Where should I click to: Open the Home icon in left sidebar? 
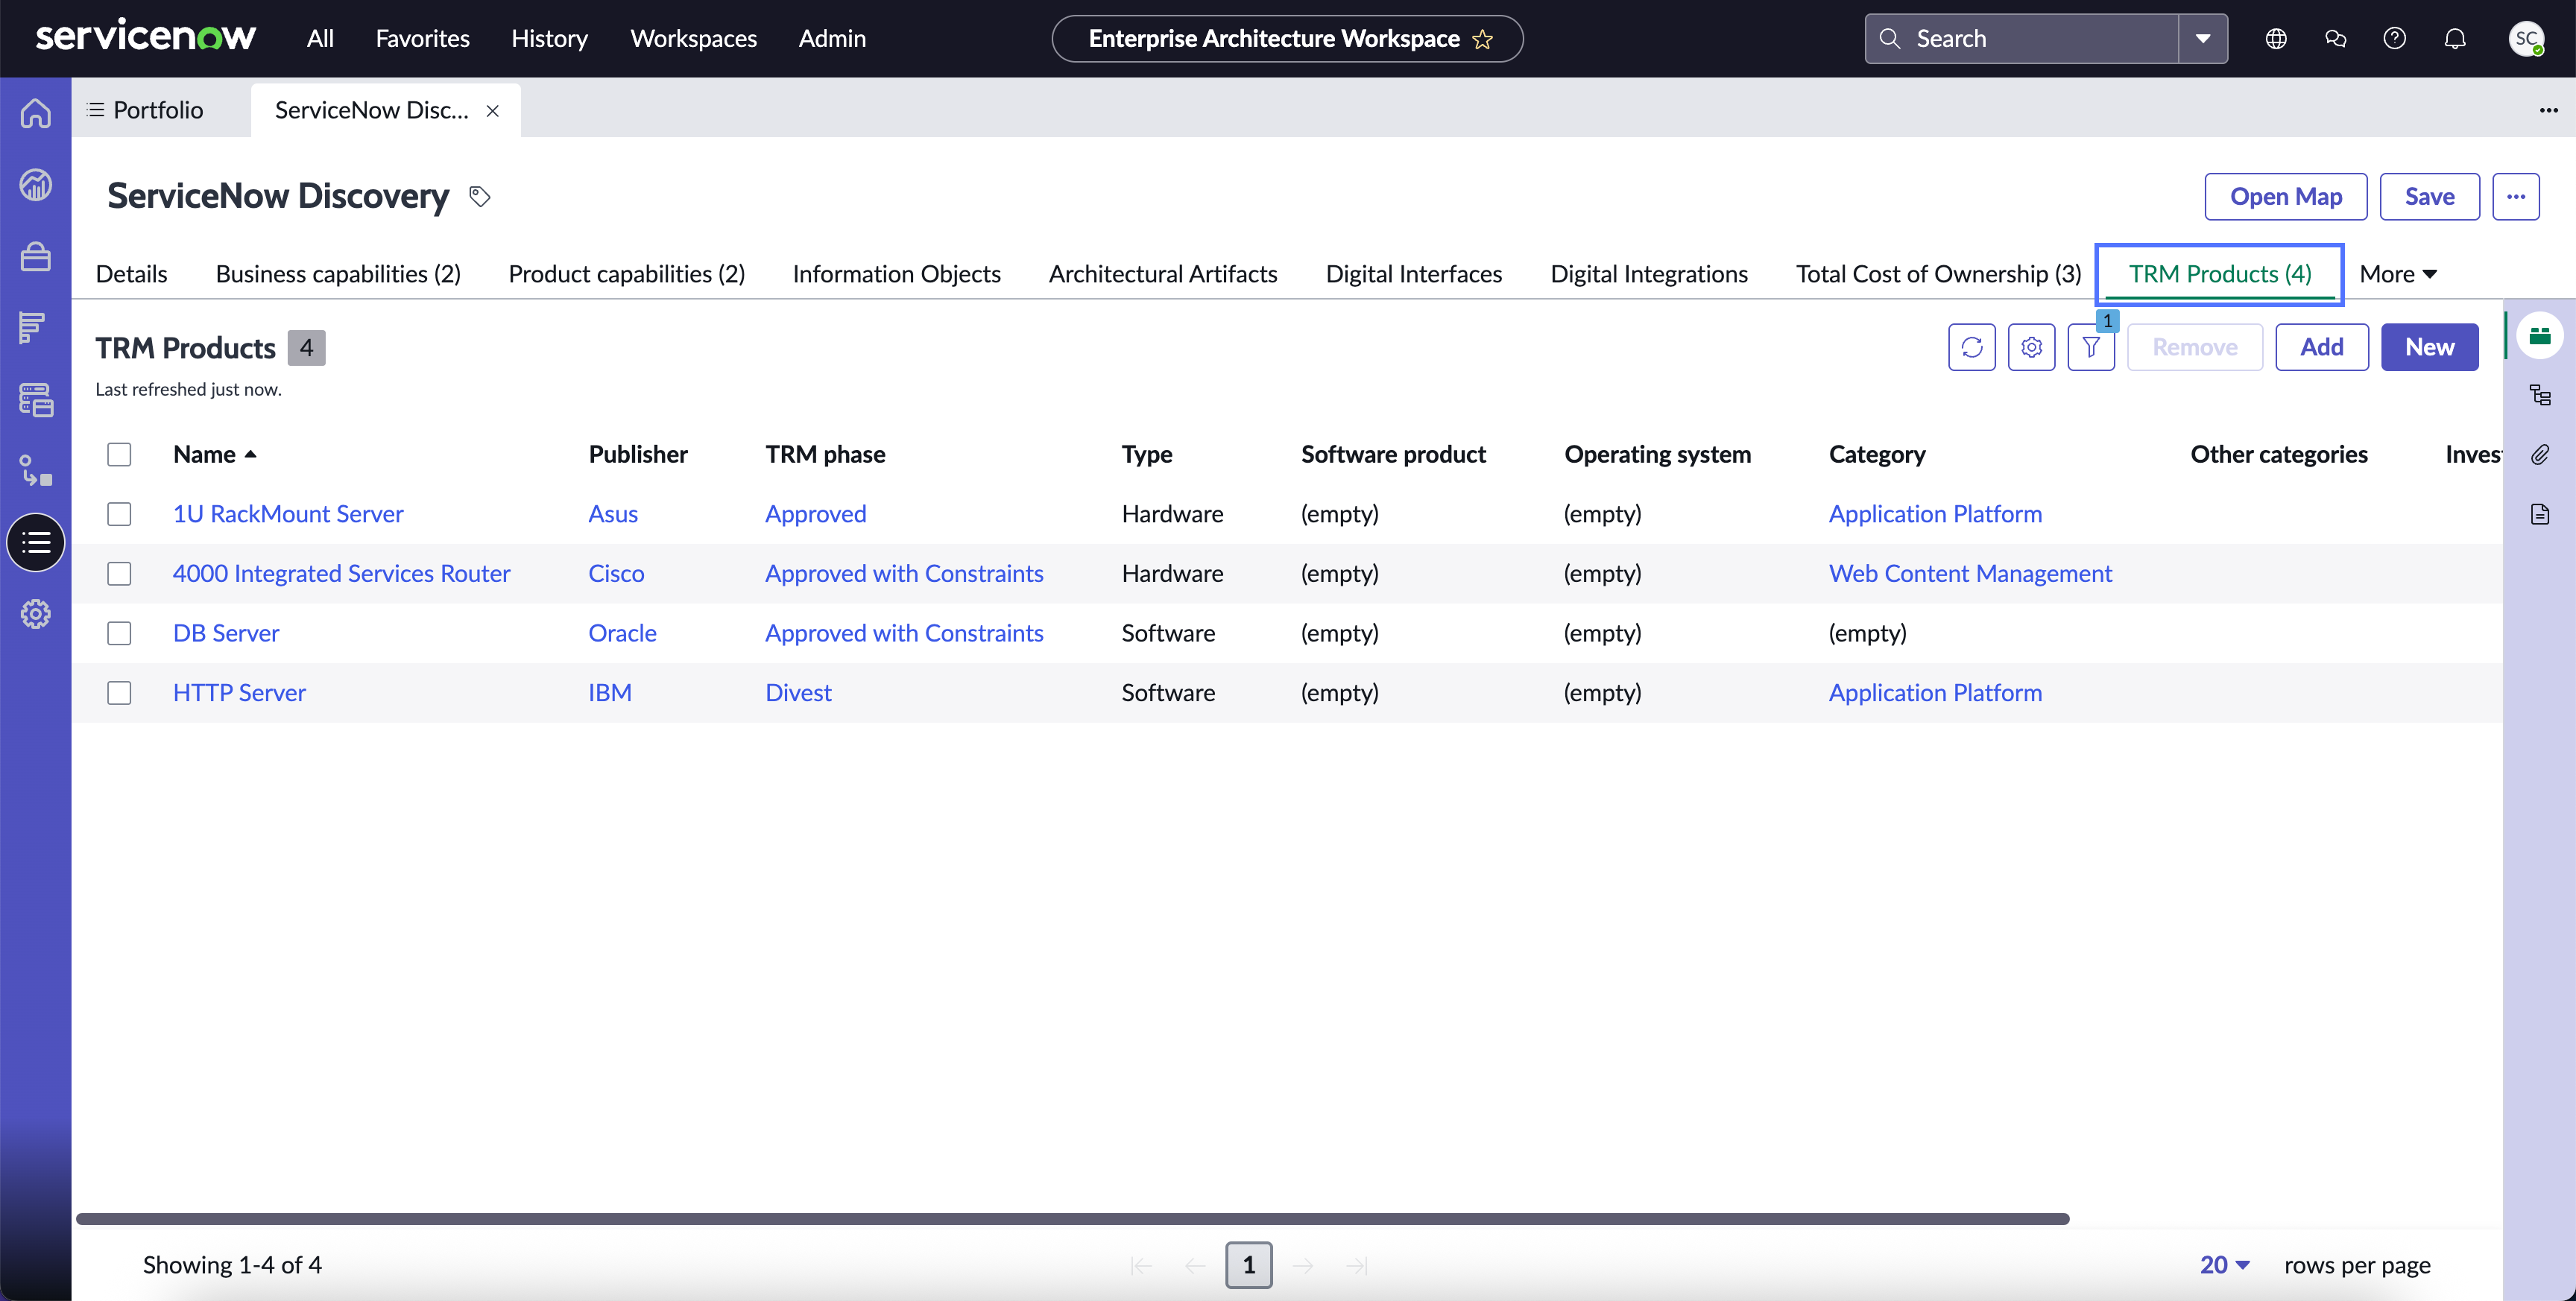(36, 113)
